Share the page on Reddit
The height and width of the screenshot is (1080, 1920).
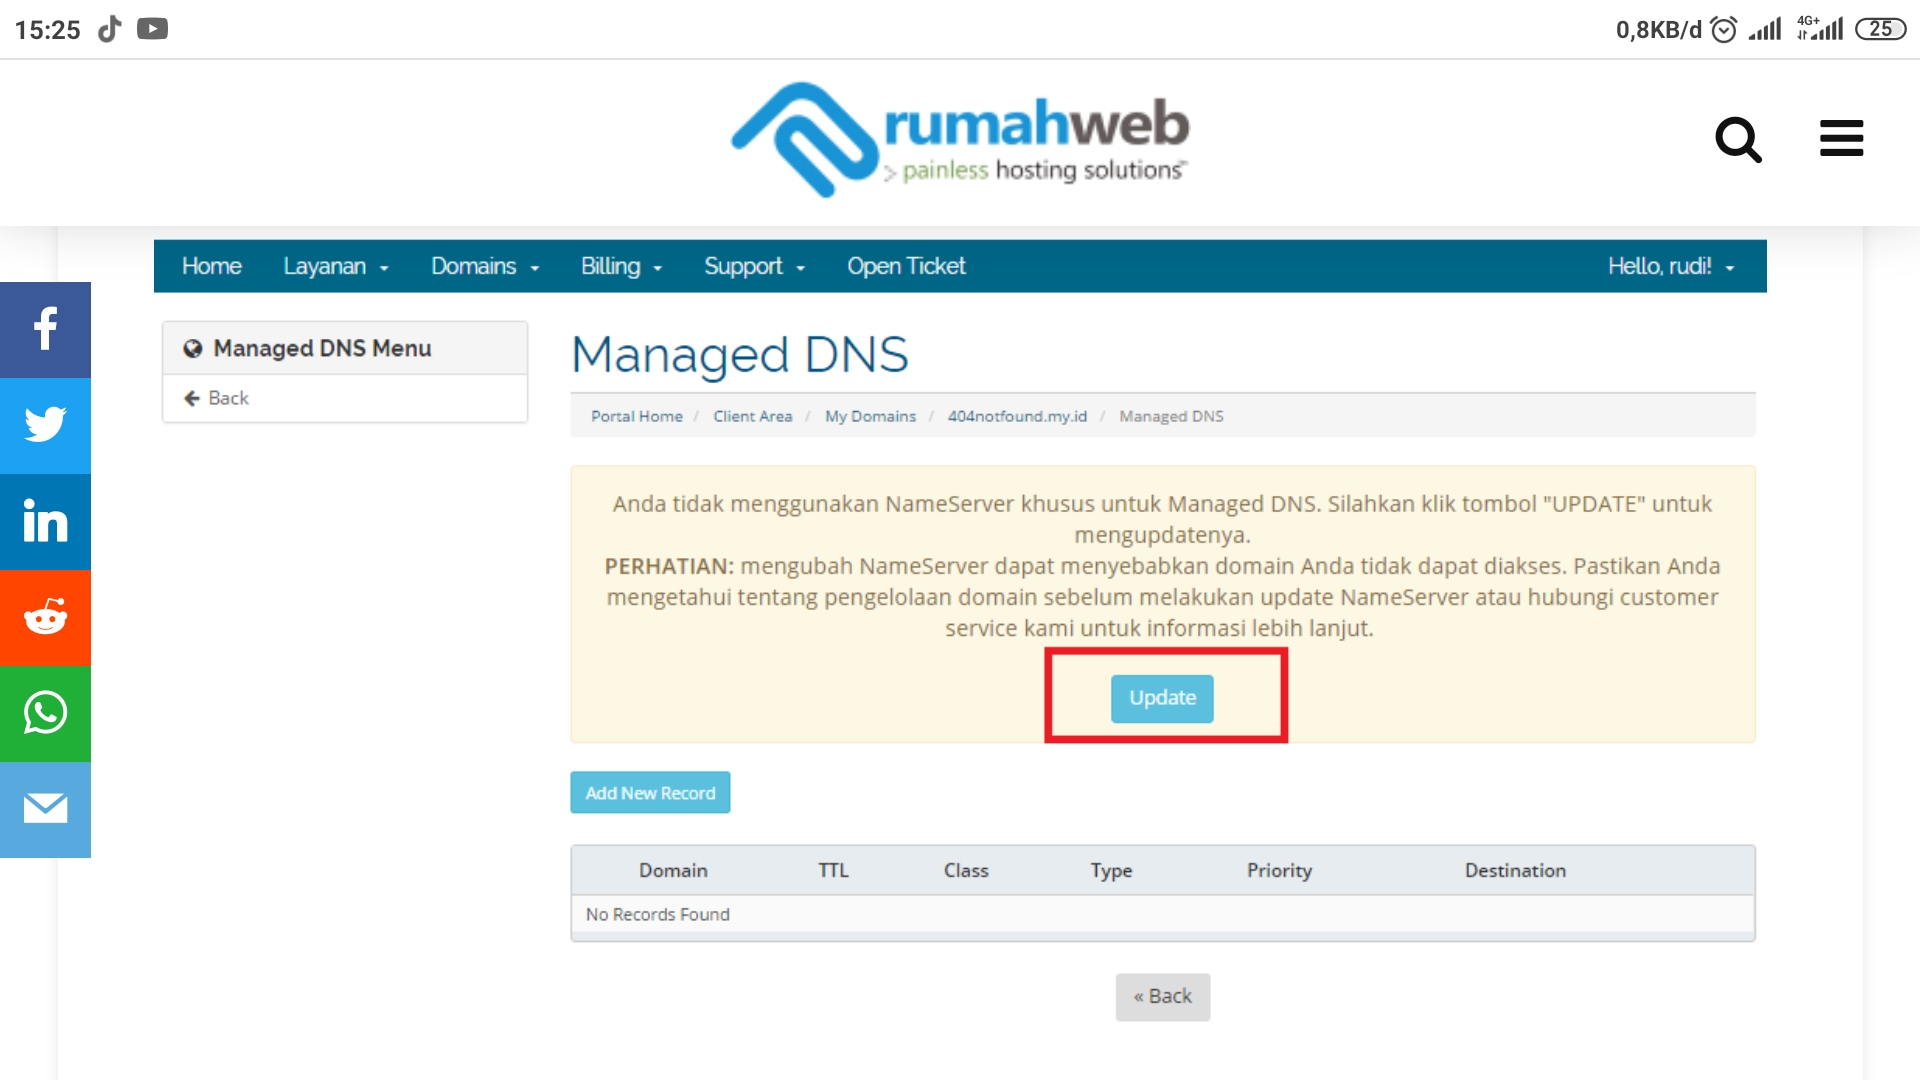[x=45, y=617]
